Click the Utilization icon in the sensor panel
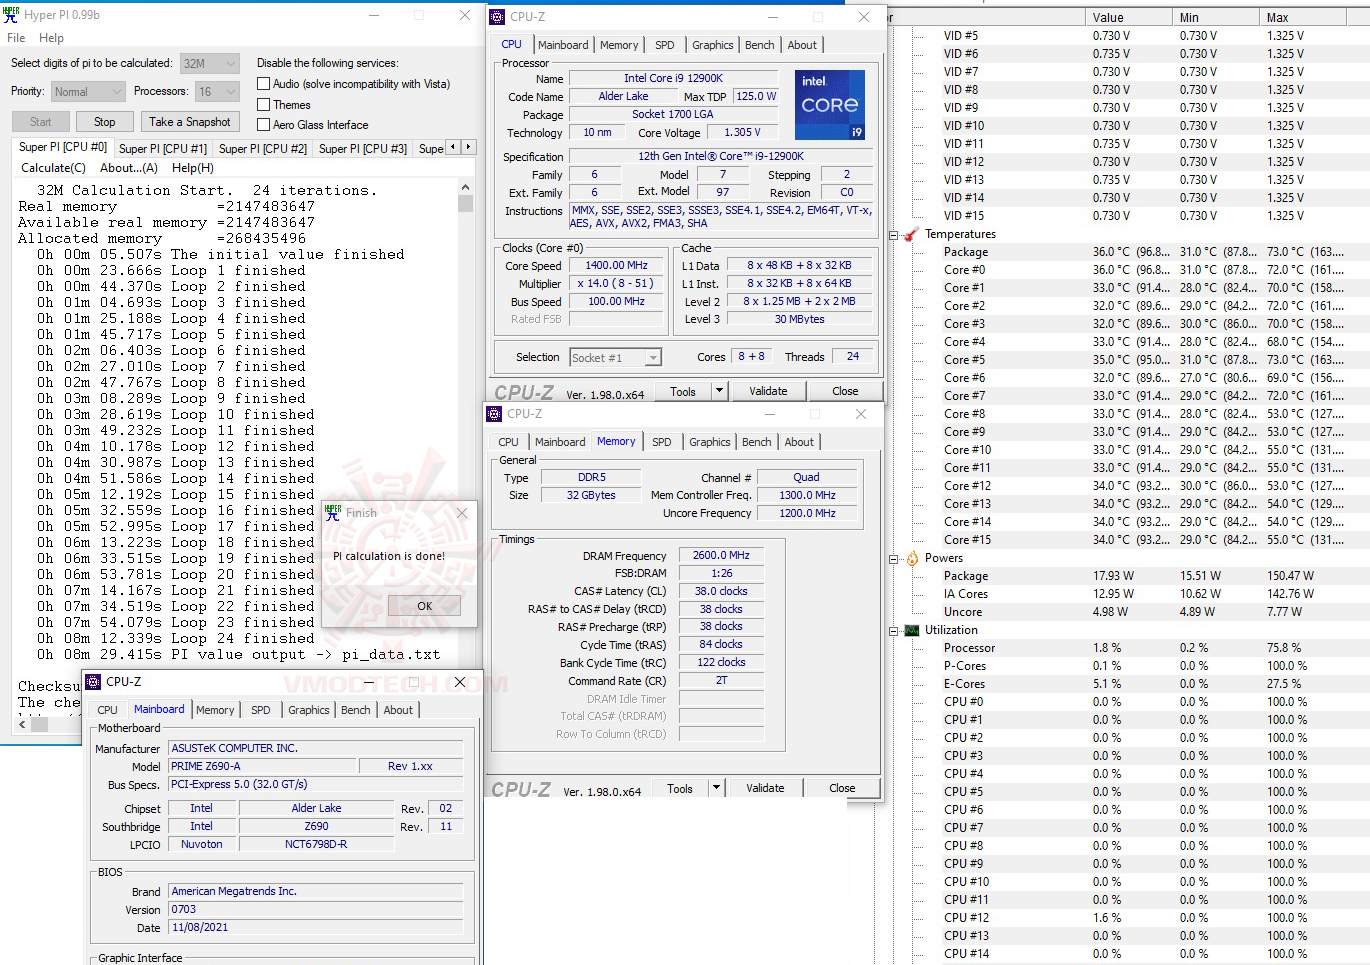The width and height of the screenshot is (1370, 965). [910, 630]
